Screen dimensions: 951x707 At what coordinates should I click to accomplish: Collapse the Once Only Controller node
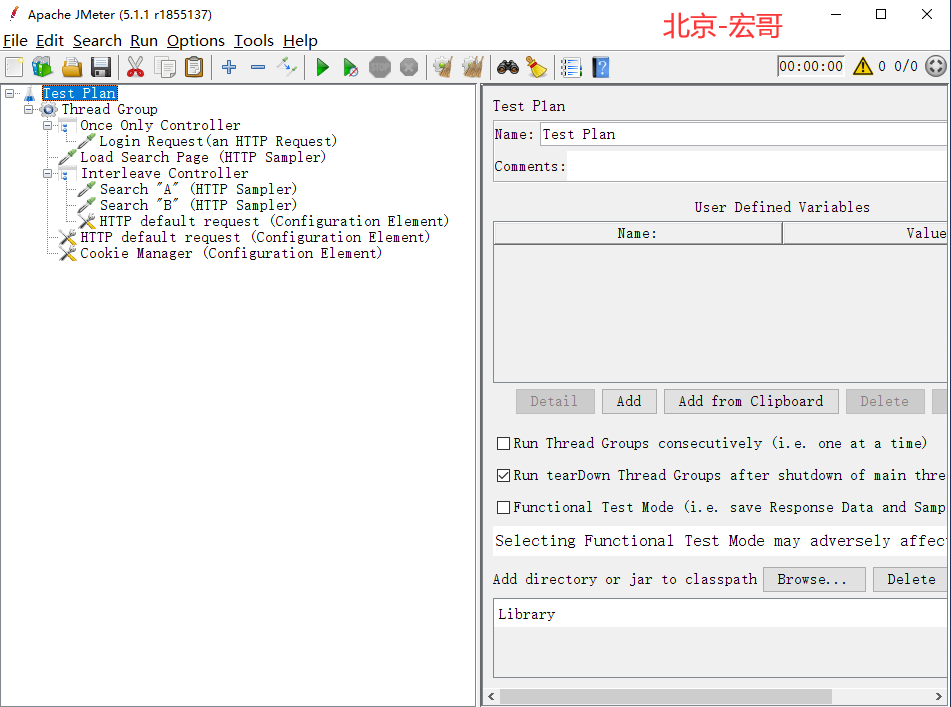pos(47,126)
